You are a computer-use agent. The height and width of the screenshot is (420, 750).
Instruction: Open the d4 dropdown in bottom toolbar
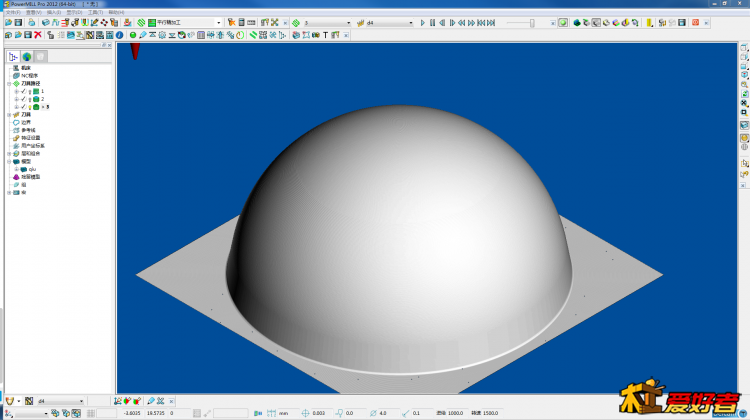[81, 401]
